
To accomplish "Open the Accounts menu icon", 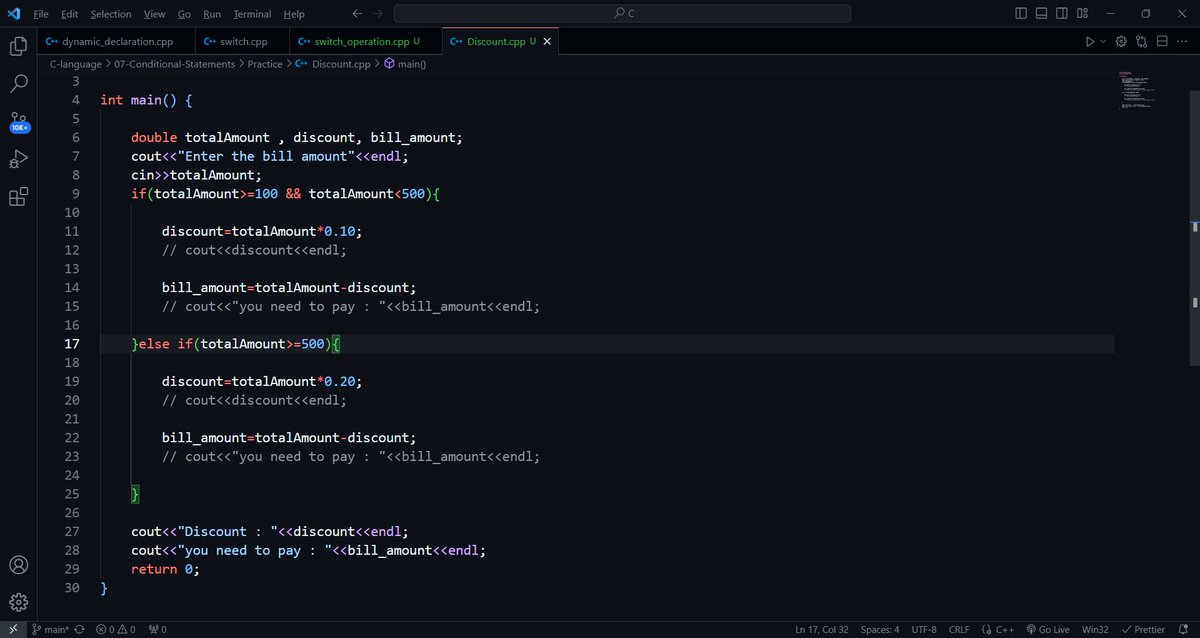I will pos(18,566).
